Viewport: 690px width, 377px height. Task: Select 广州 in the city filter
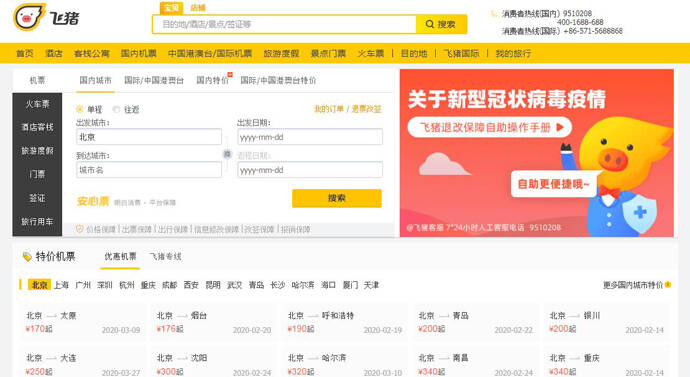pos(83,285)
